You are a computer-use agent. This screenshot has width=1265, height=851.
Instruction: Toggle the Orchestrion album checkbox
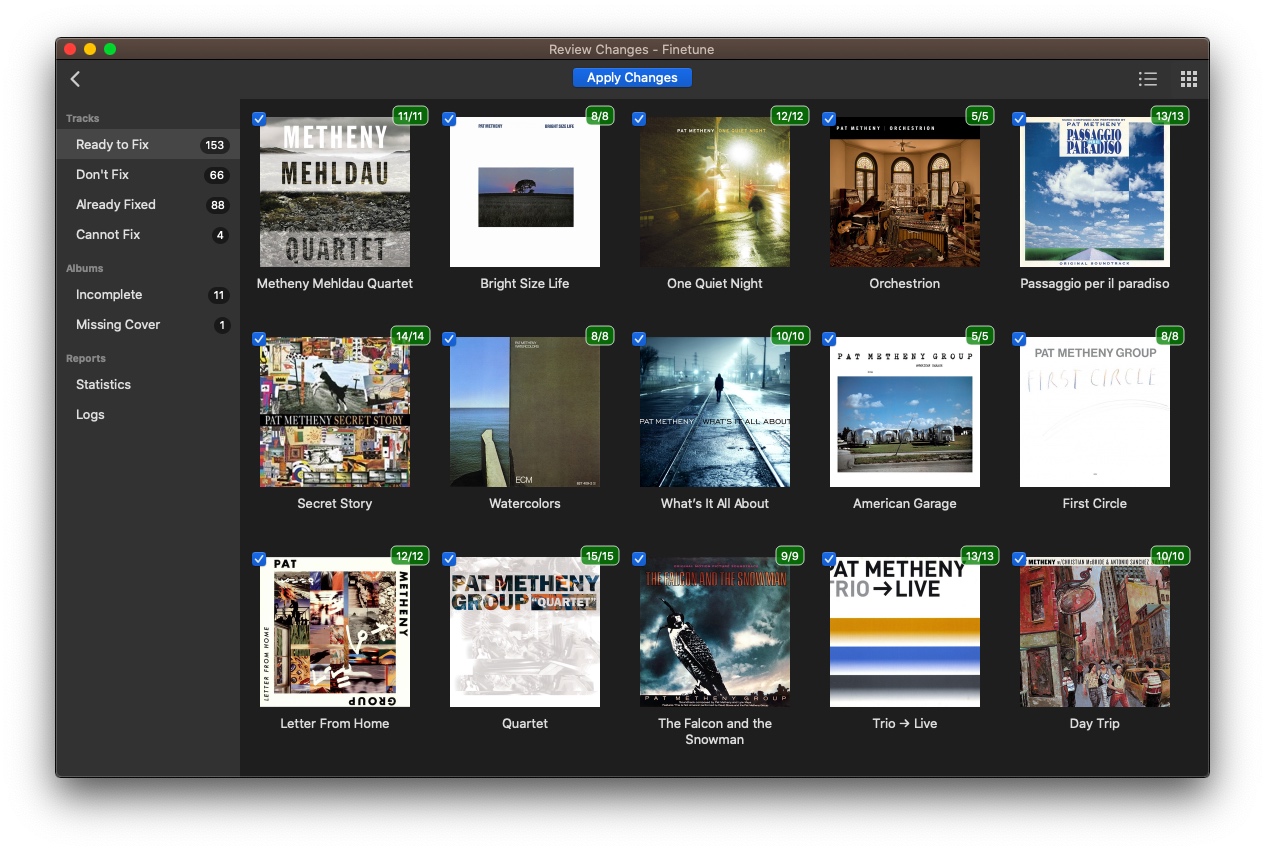point(829,119)
